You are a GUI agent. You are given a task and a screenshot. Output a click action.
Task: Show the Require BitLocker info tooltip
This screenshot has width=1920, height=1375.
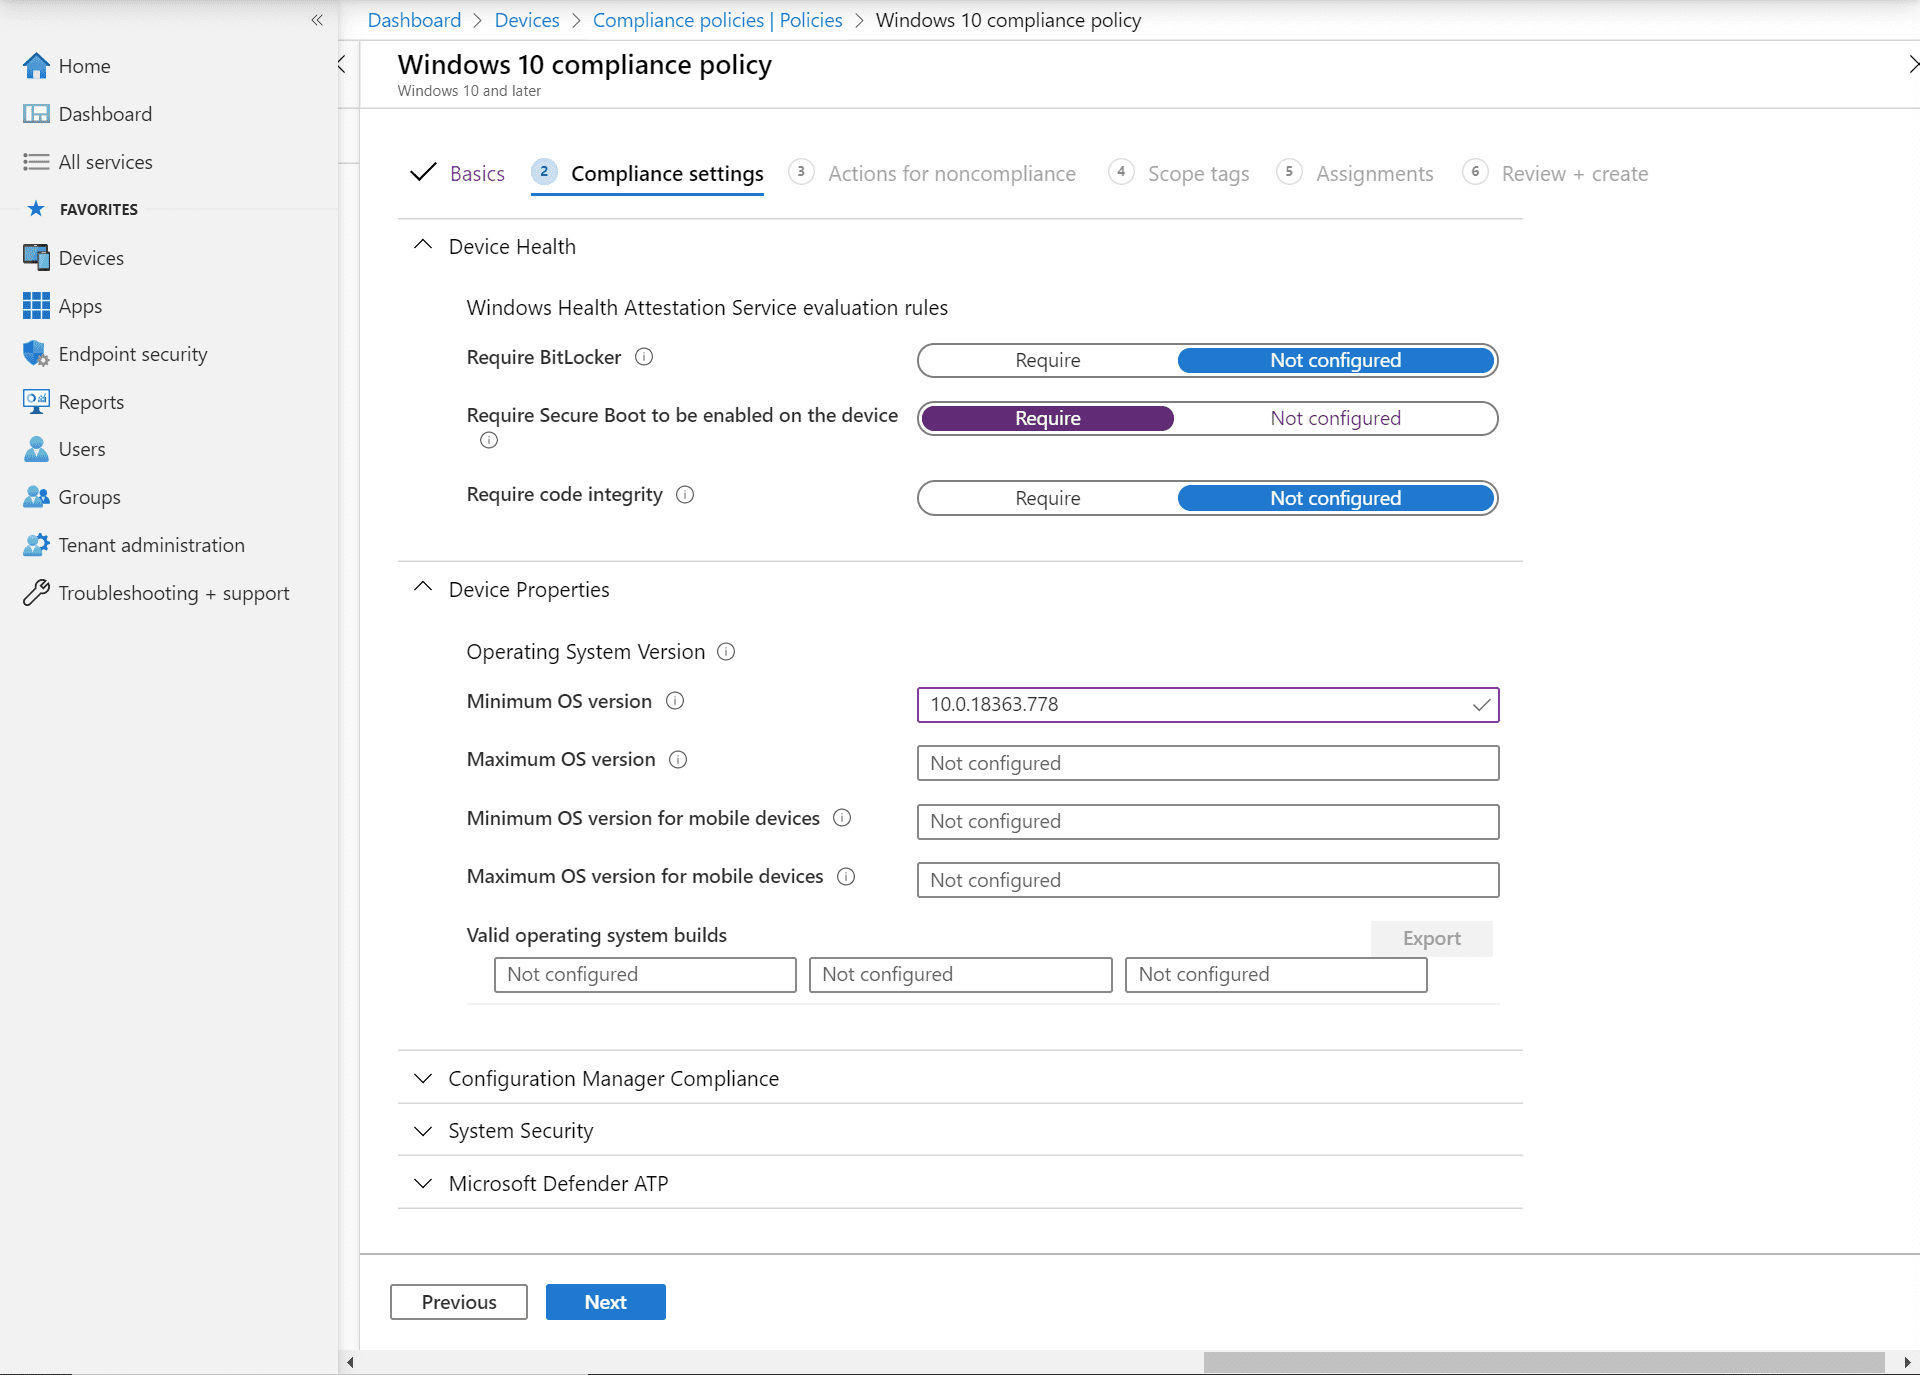click(644, 357)
